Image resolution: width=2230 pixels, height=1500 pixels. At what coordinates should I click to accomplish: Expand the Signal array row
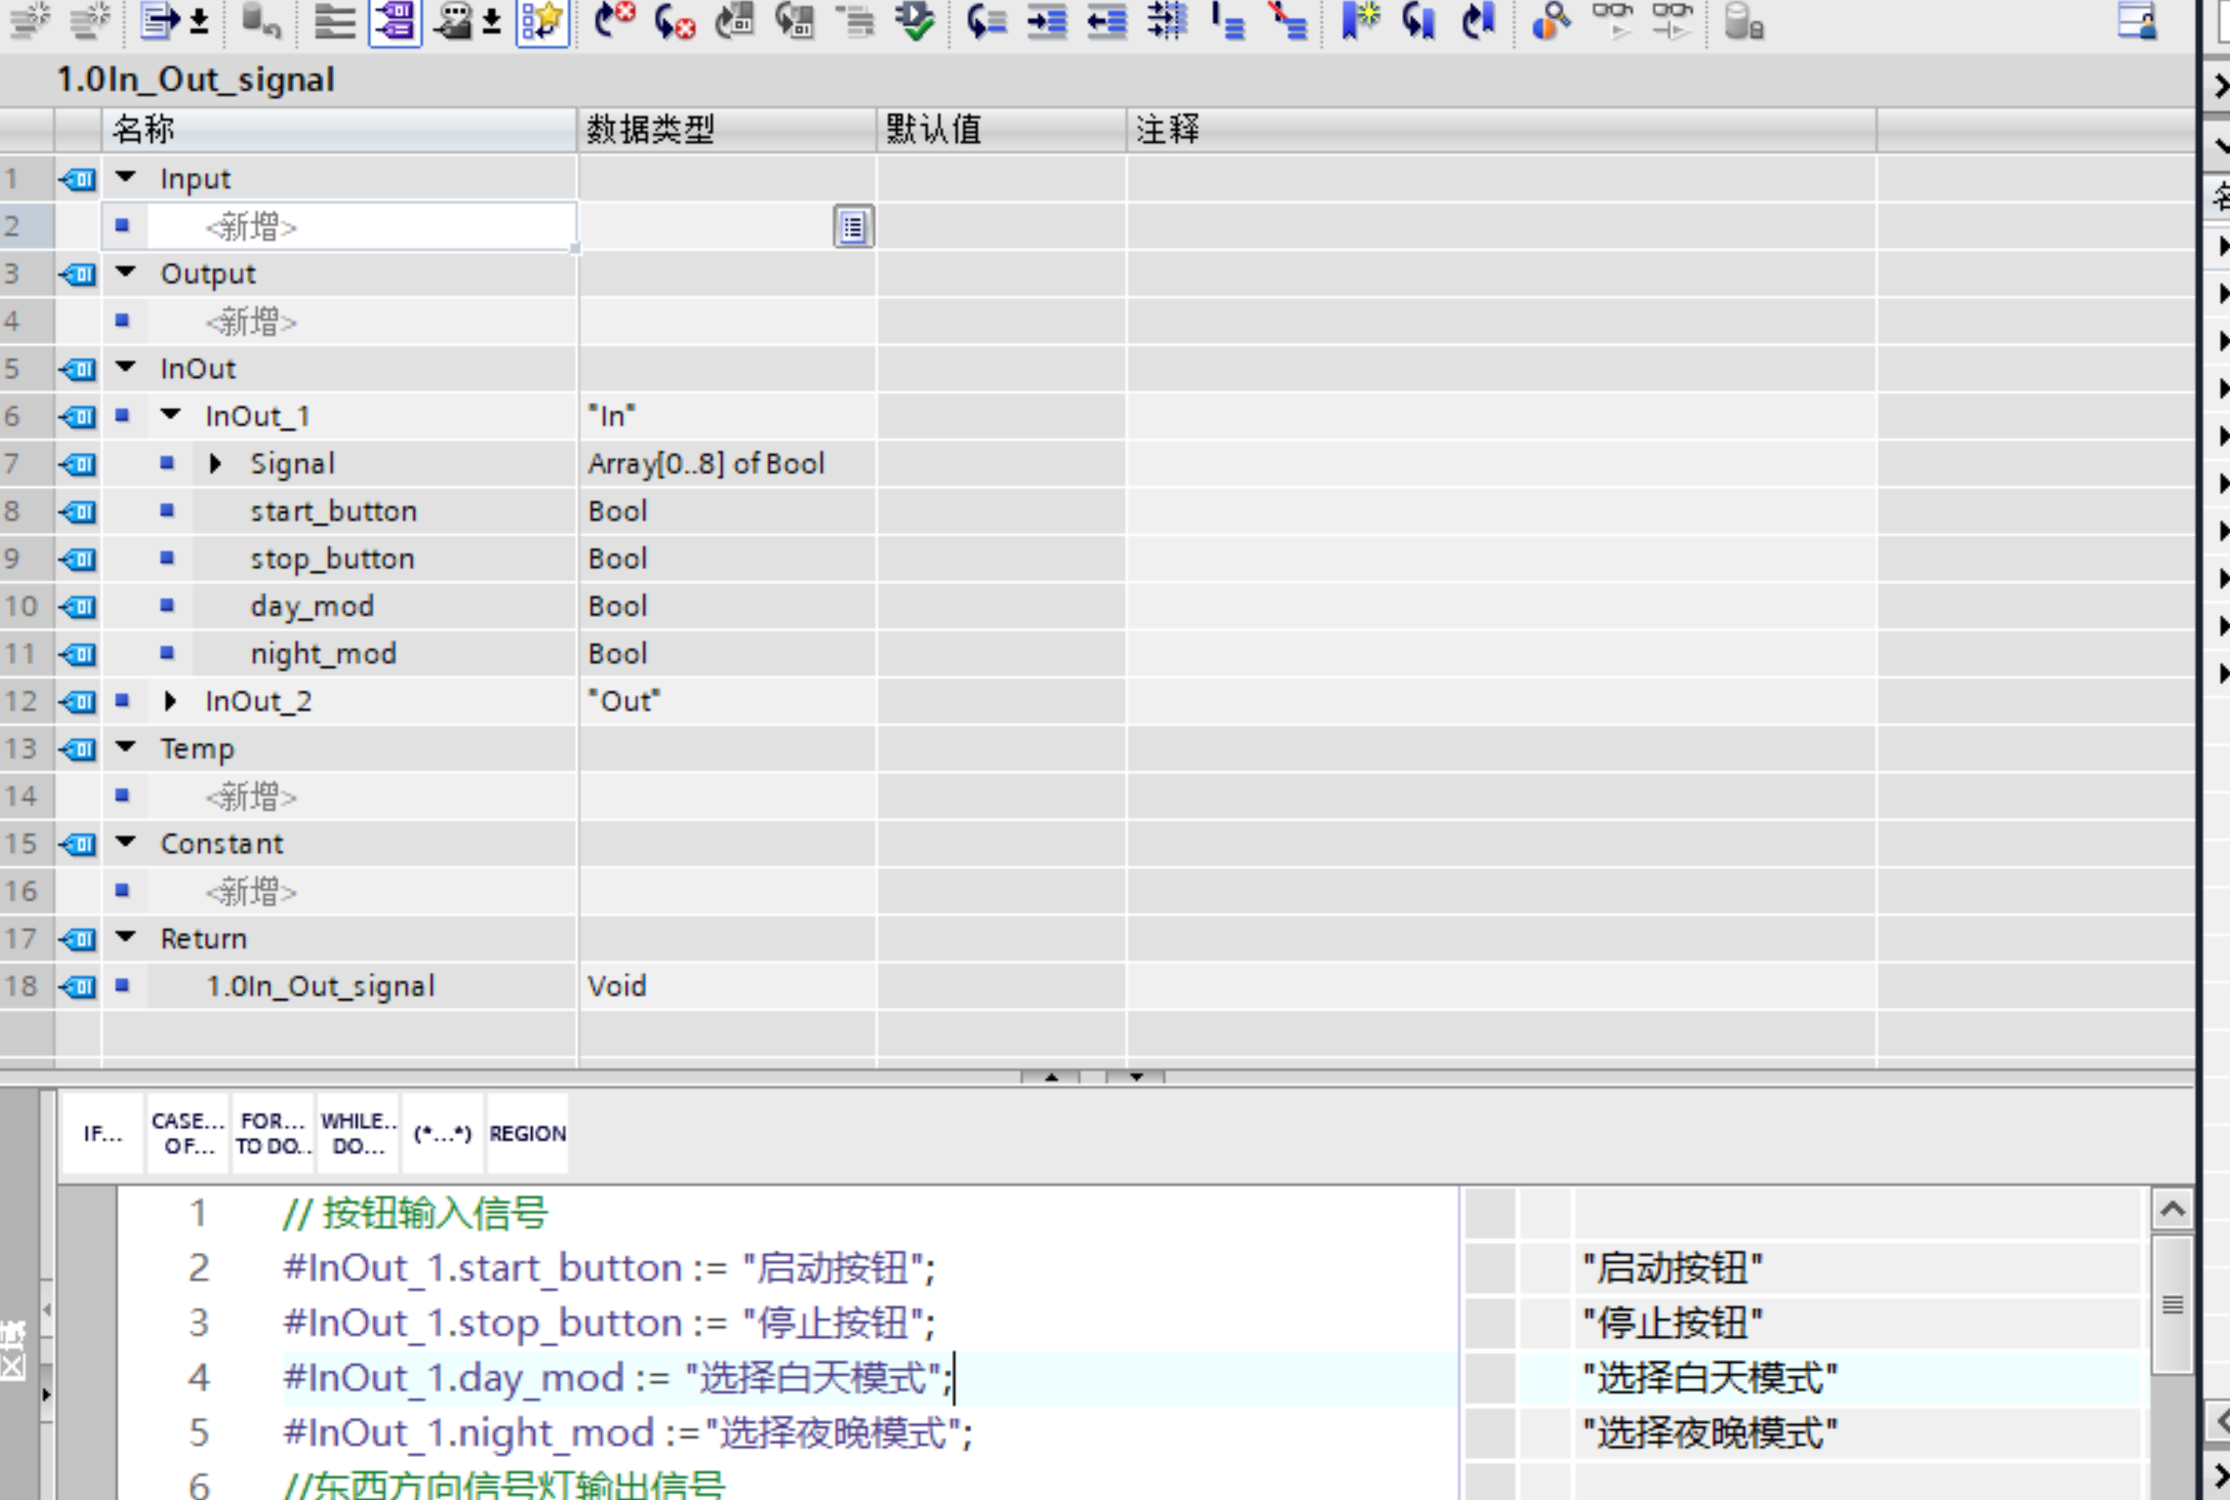(x=215, y=463)
